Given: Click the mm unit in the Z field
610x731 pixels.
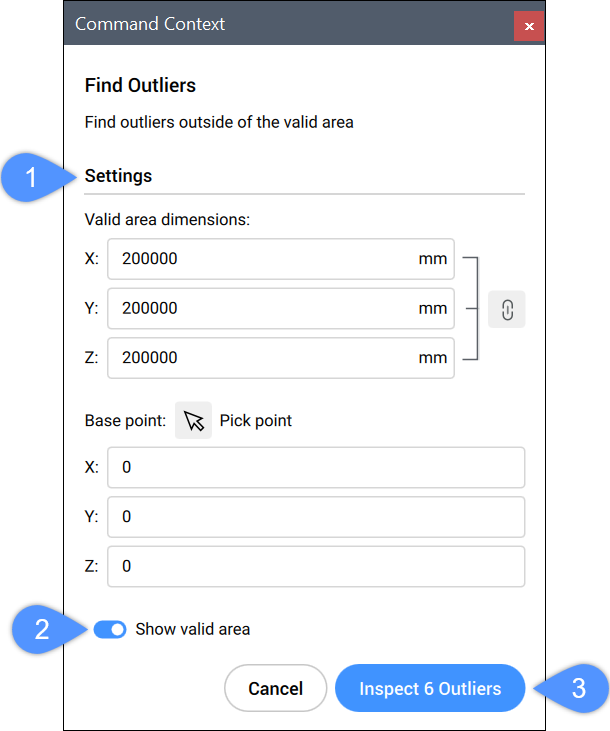Looking at the screenshot, I should point(433,358).
